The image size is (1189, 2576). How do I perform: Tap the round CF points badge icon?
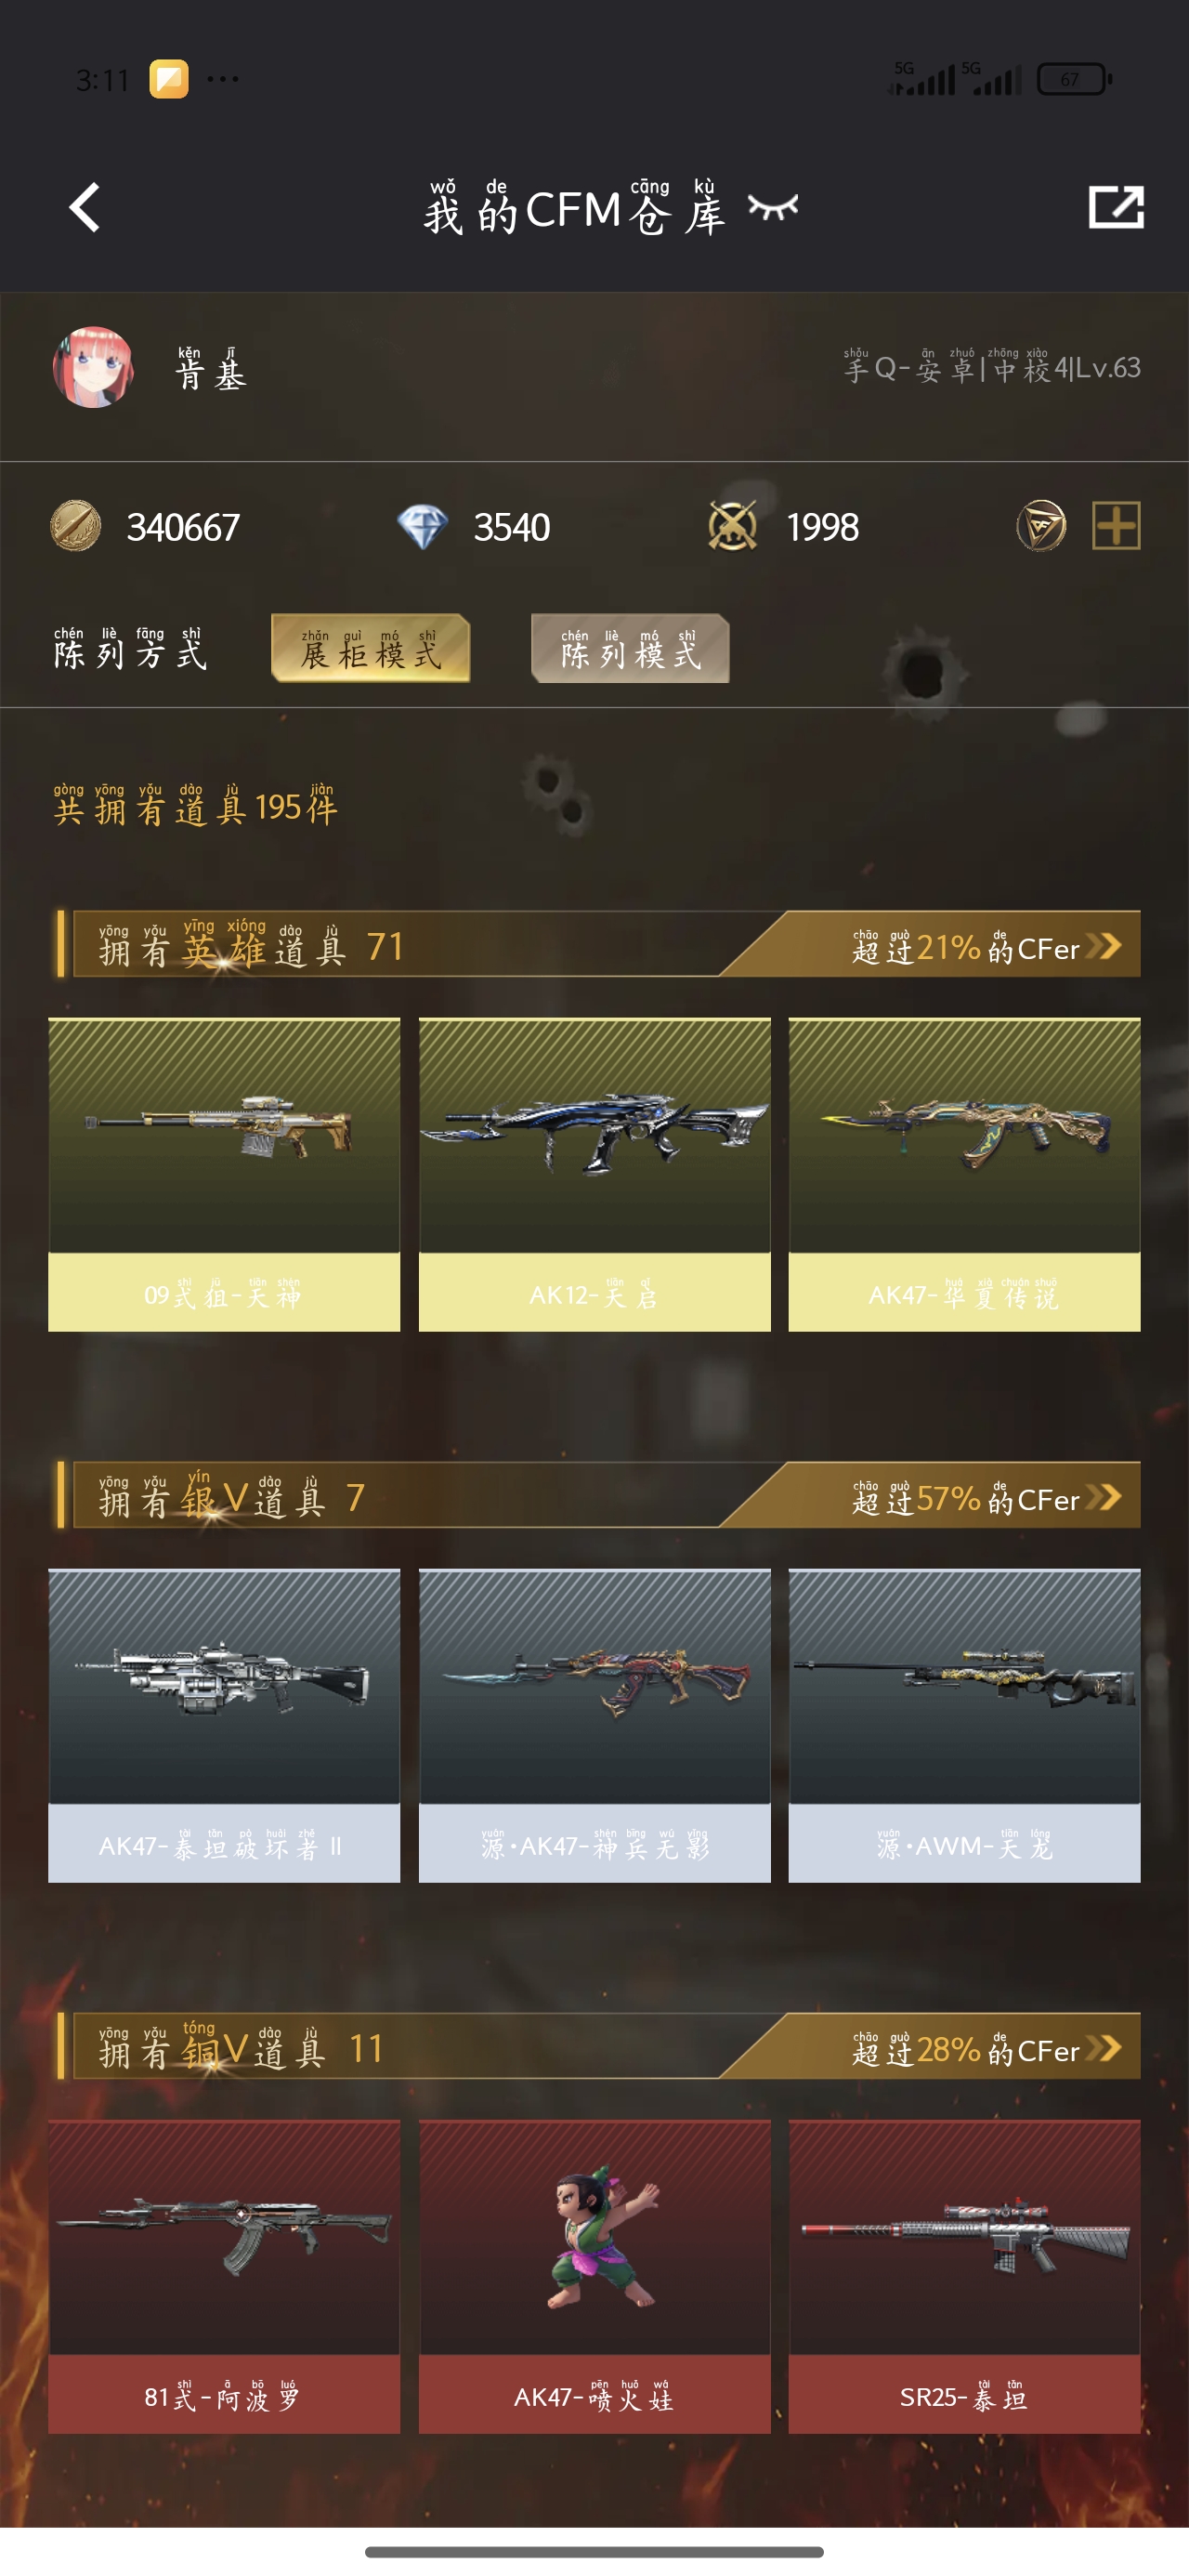1041,526
